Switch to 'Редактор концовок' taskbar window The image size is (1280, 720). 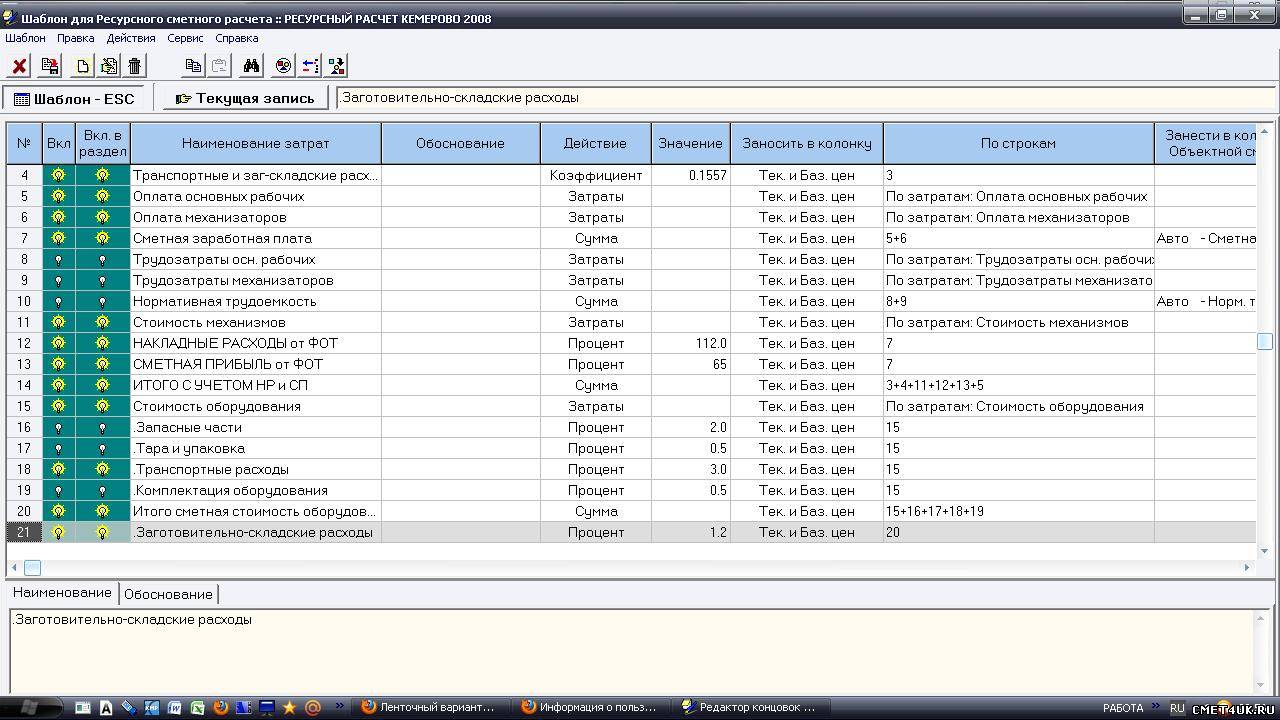pos(752,707)
